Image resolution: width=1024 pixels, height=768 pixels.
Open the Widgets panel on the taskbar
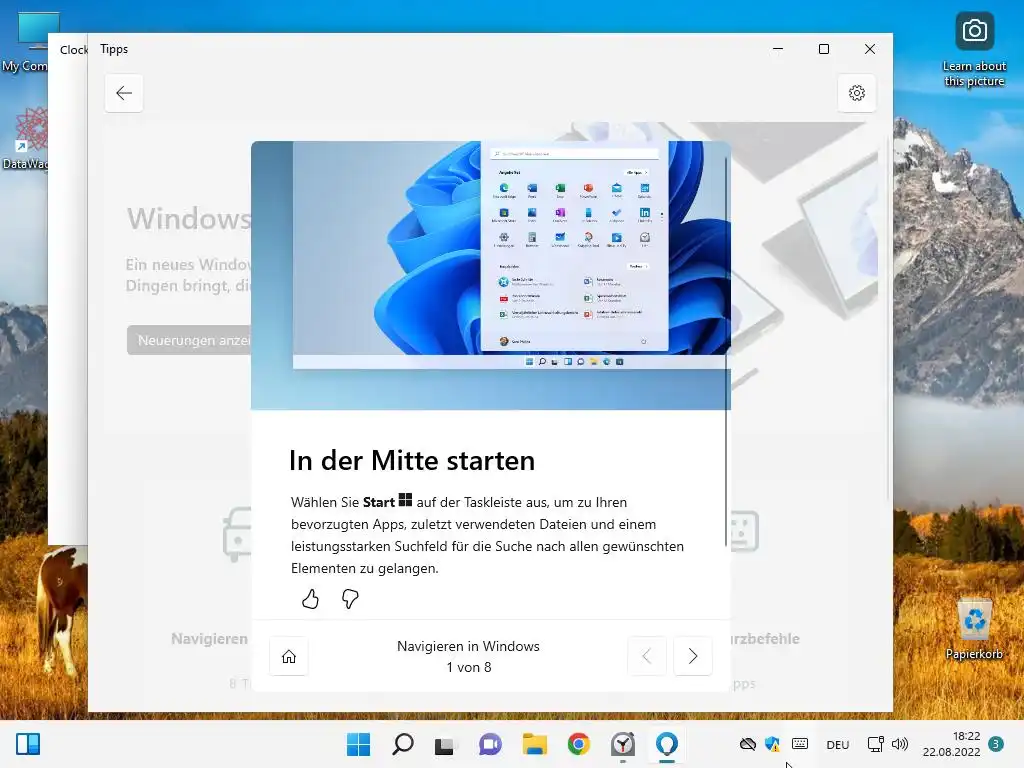[x=28, y=744]
